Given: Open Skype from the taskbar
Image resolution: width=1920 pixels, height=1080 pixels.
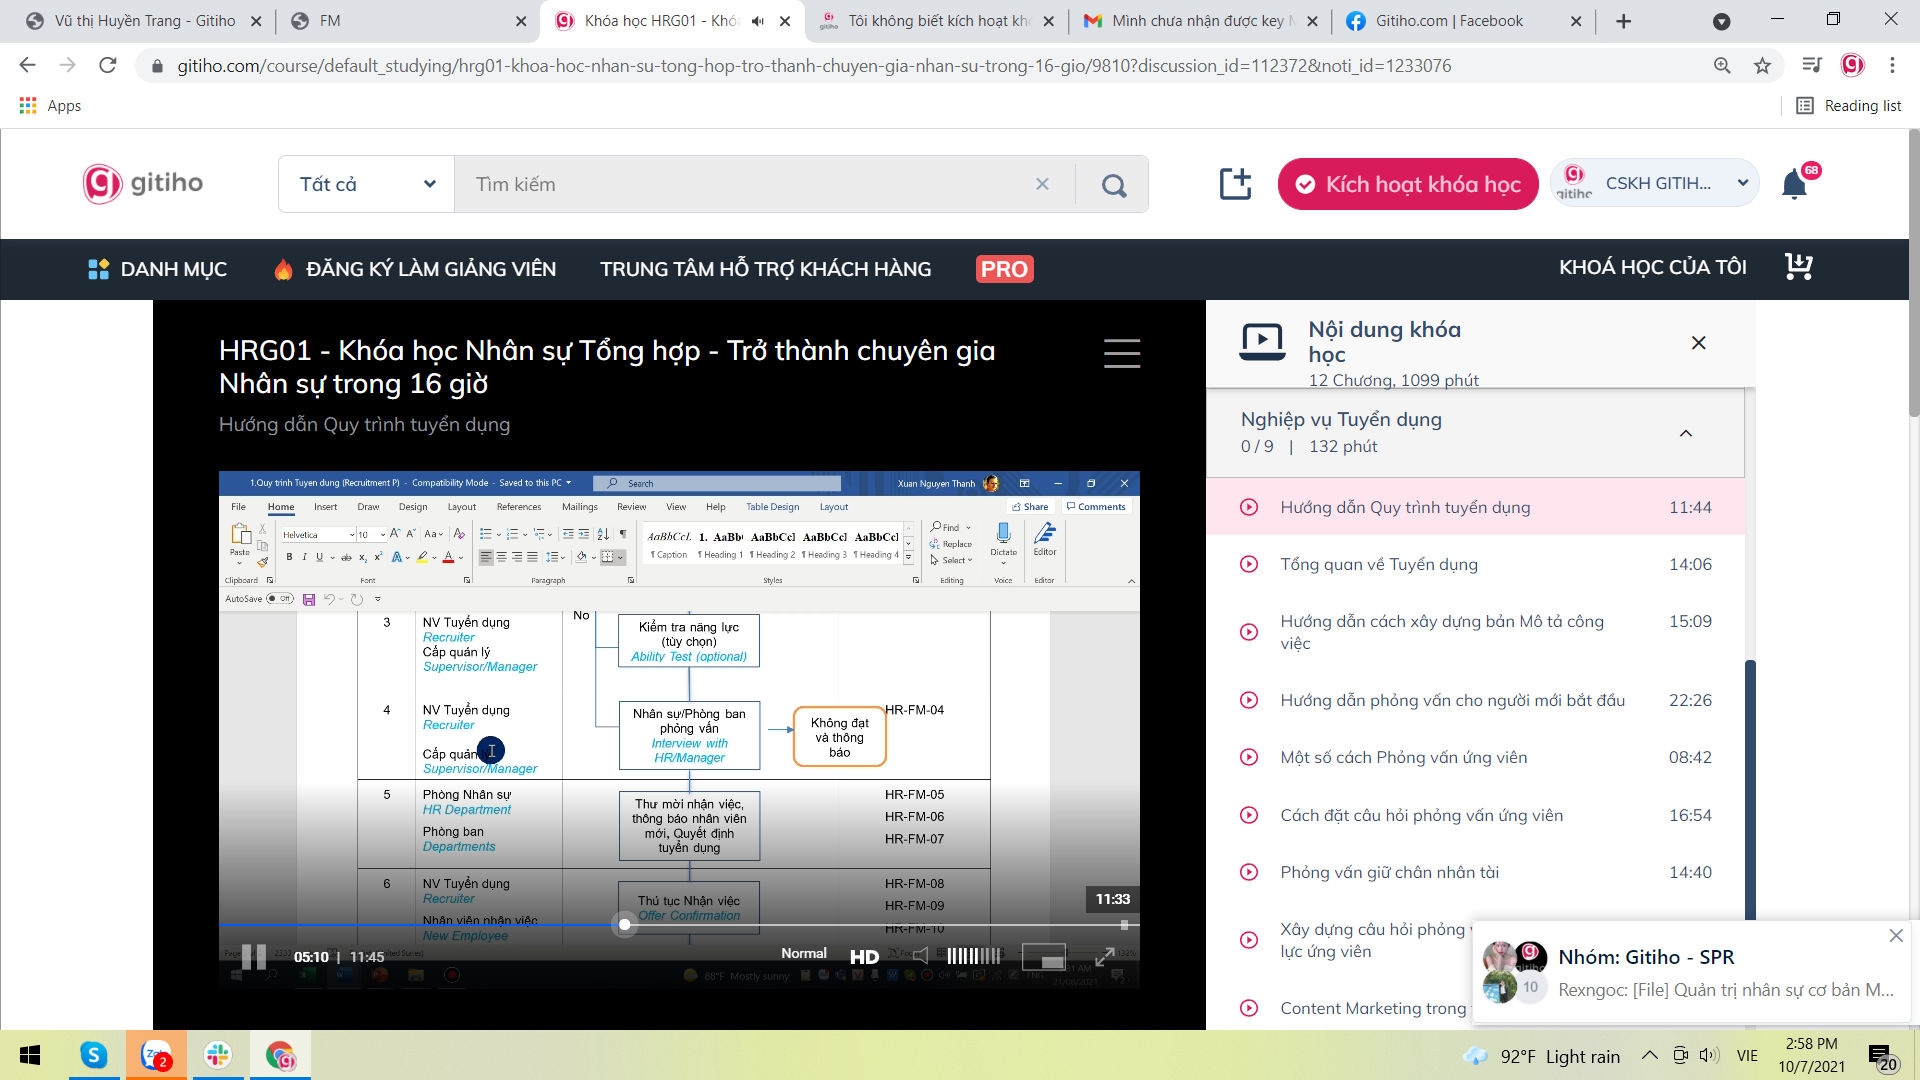Looking at the screenshot, I should coord(94,1055).
